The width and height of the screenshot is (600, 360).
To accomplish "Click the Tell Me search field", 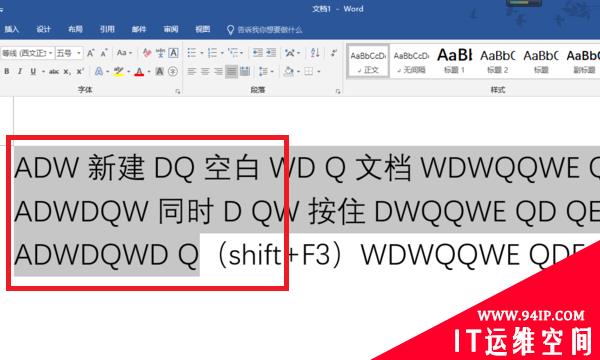I will [270, 30].
